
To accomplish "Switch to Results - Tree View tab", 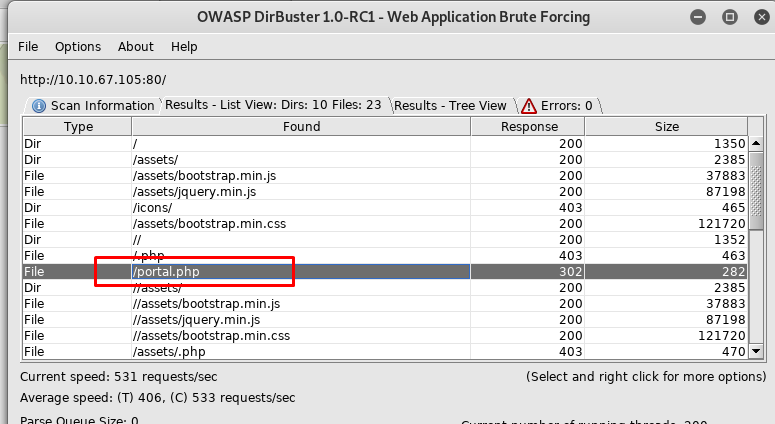I will click(x=450, y=106).
